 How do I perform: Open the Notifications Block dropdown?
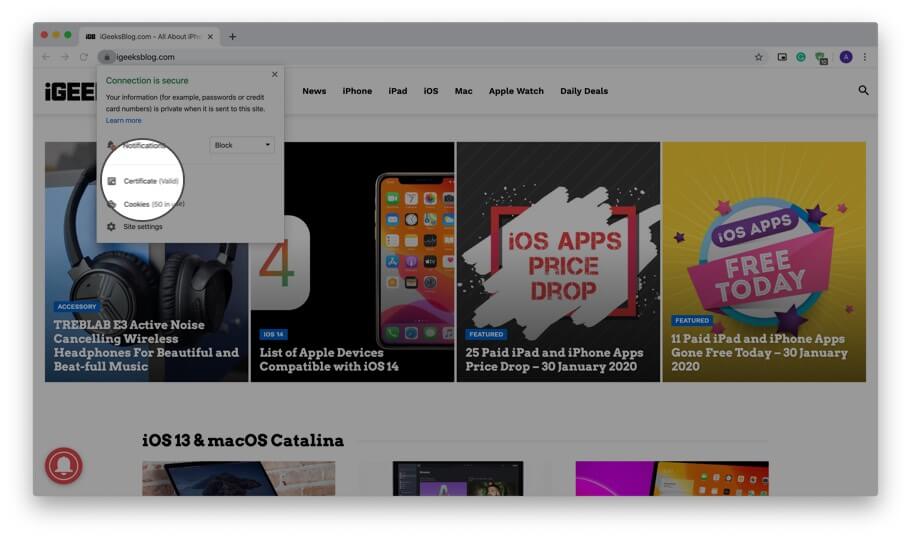coord(242,145)
